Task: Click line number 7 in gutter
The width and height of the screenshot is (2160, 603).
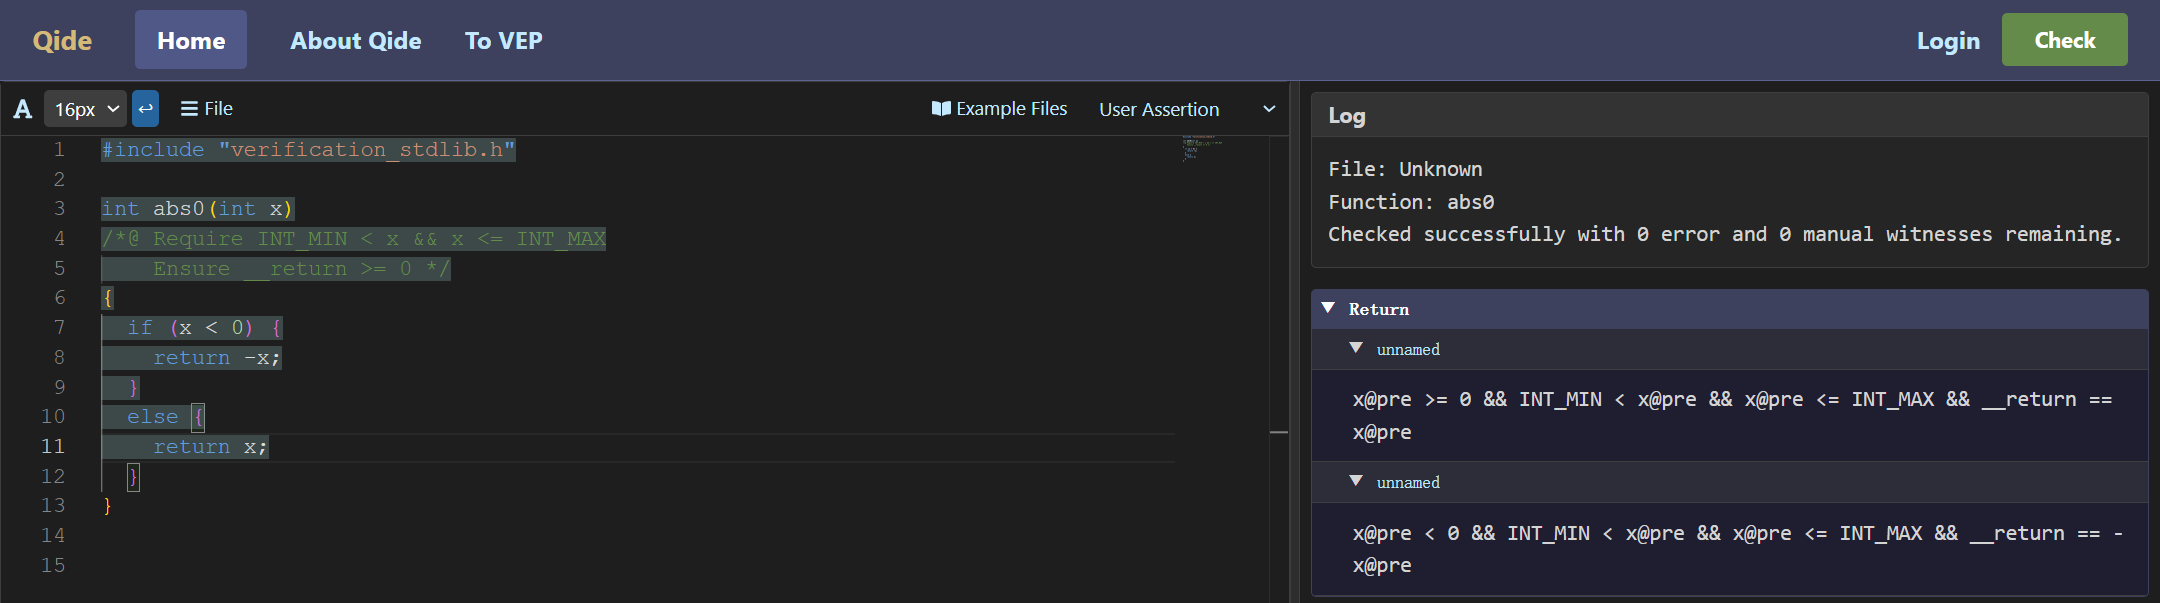Action: (59, 328)
